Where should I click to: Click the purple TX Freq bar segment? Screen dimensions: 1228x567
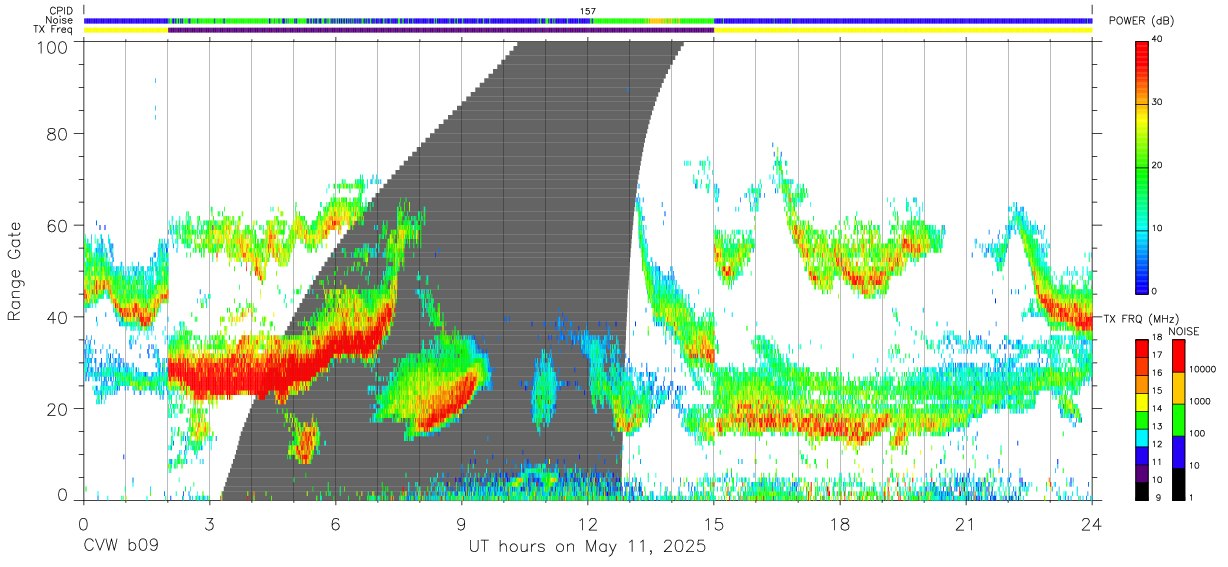tap(441, 30)
